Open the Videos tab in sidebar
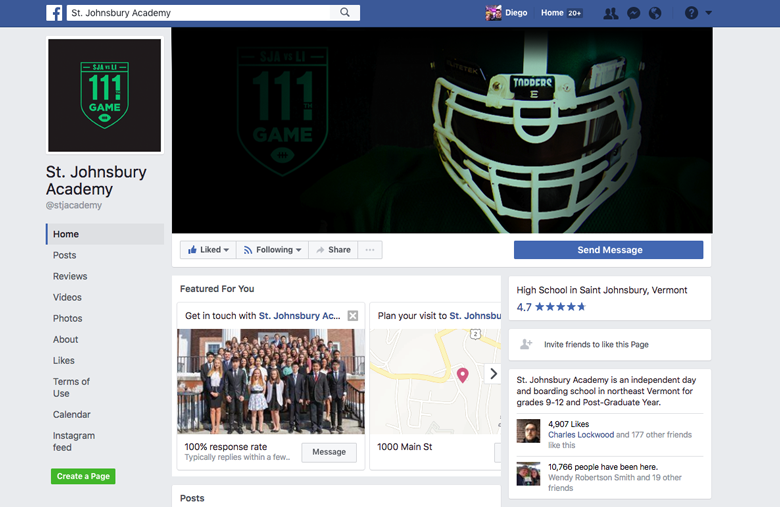This screenshot has width=780, height=507. pos(67,297)
